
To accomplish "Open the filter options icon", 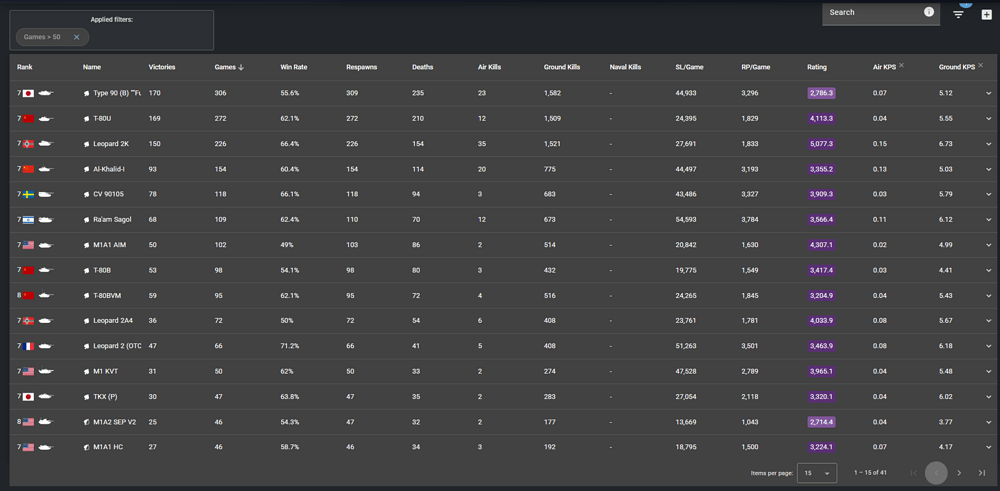I will click(x=958, y=14).
